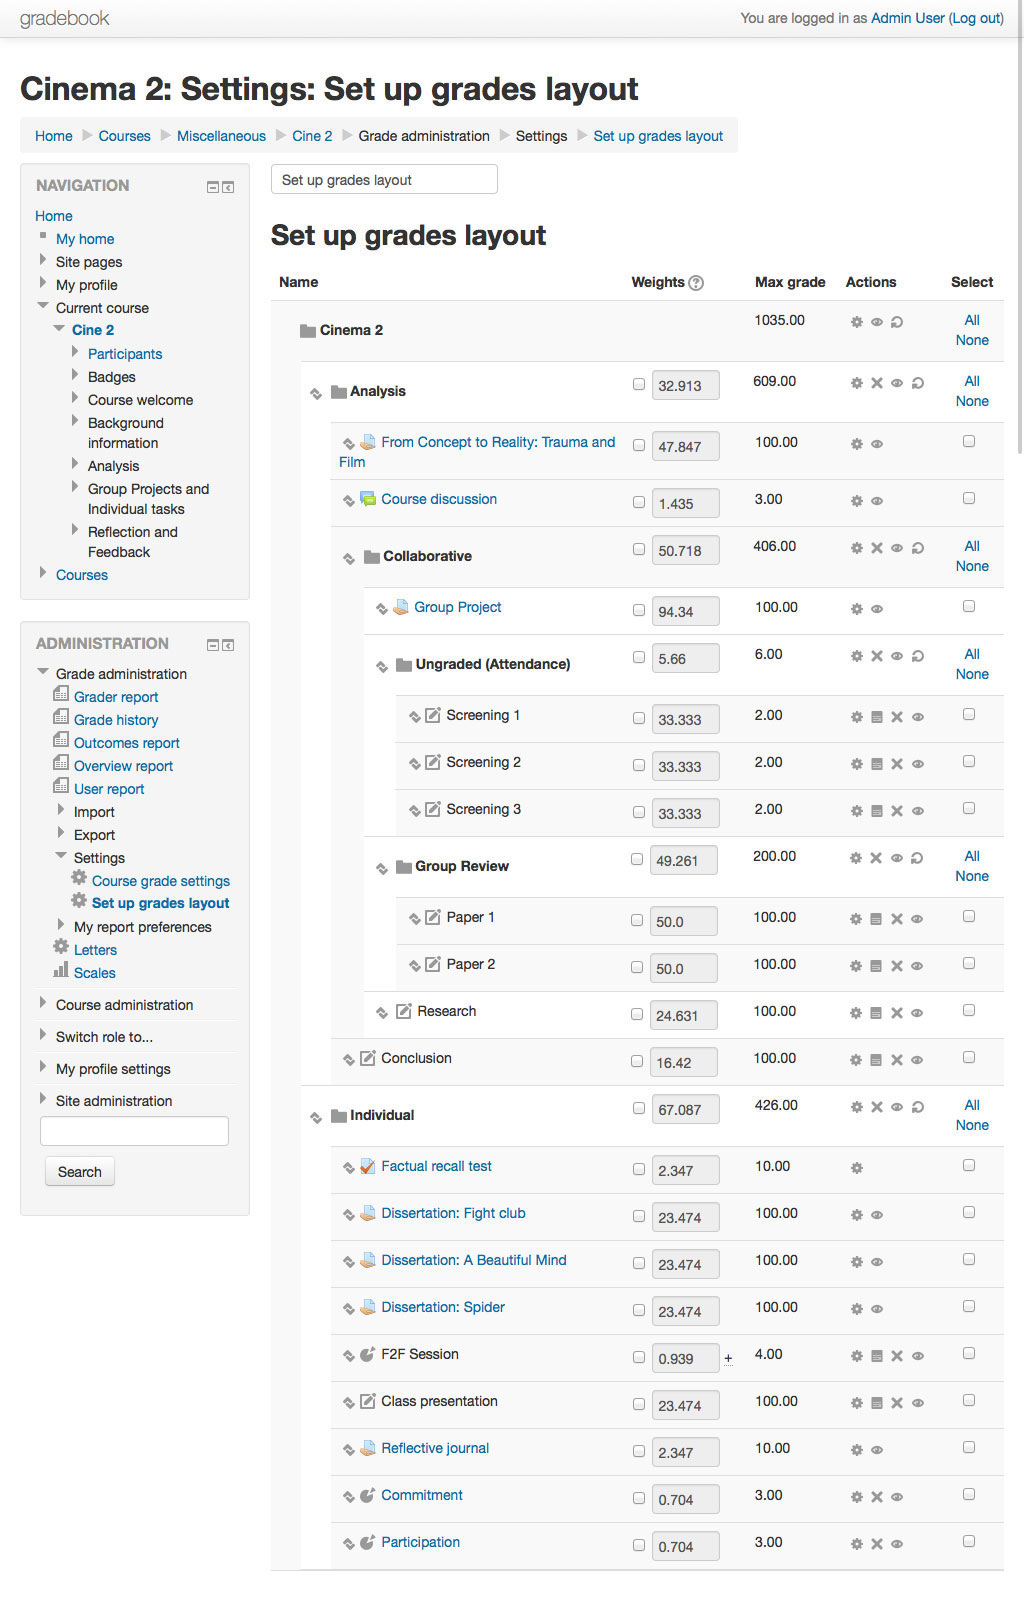Reset weights icon in Cinema 2 row

tap(897, 322)
